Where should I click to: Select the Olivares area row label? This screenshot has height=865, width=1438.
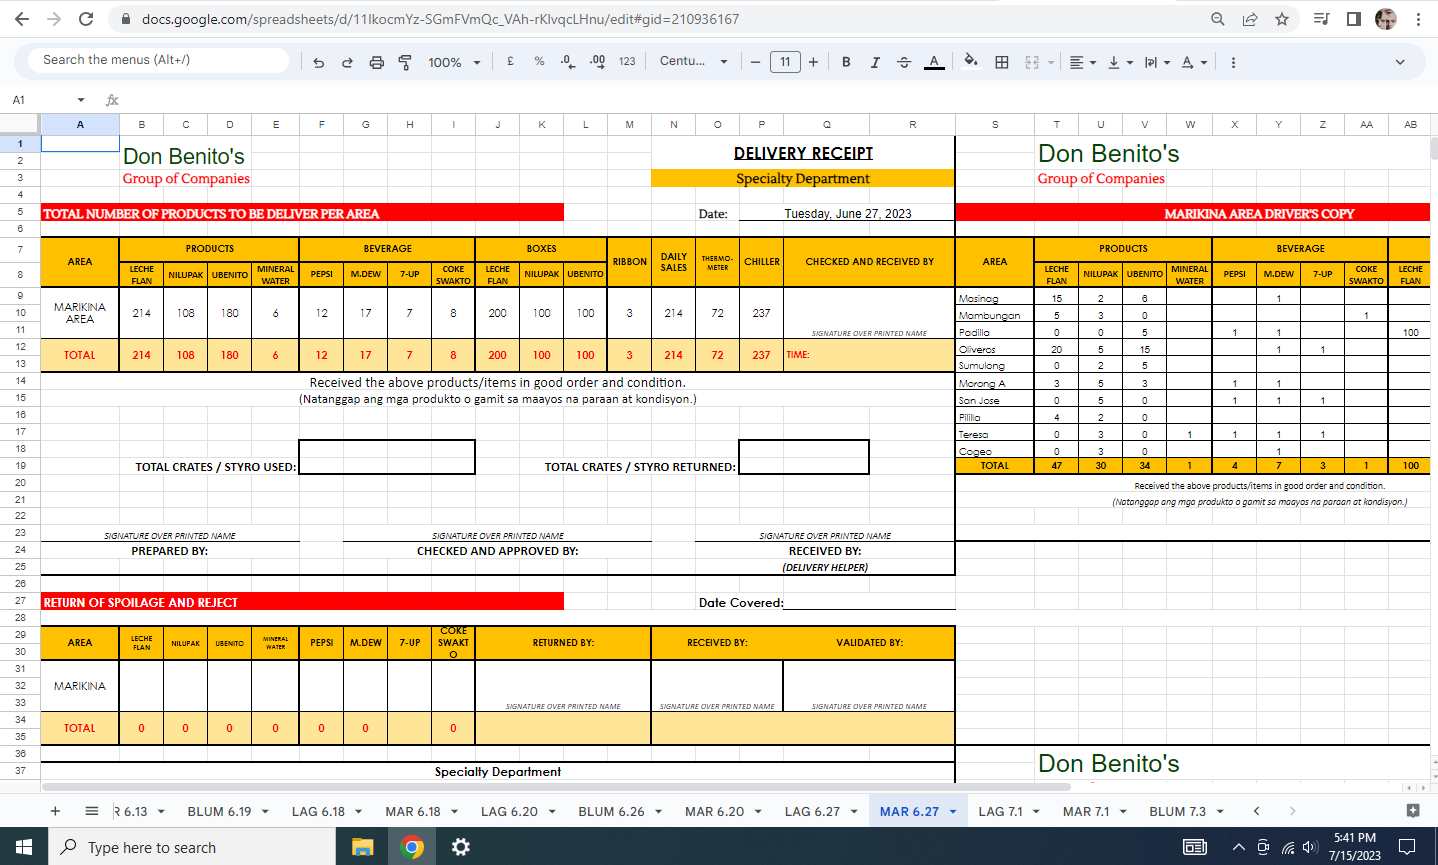977,349
